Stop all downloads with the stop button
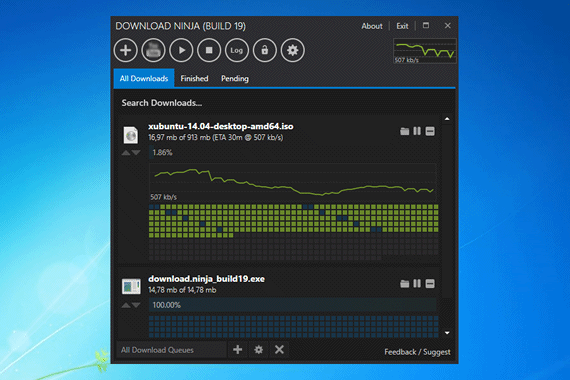The height and width of the screenshot is (380, 570). (209, 50)
